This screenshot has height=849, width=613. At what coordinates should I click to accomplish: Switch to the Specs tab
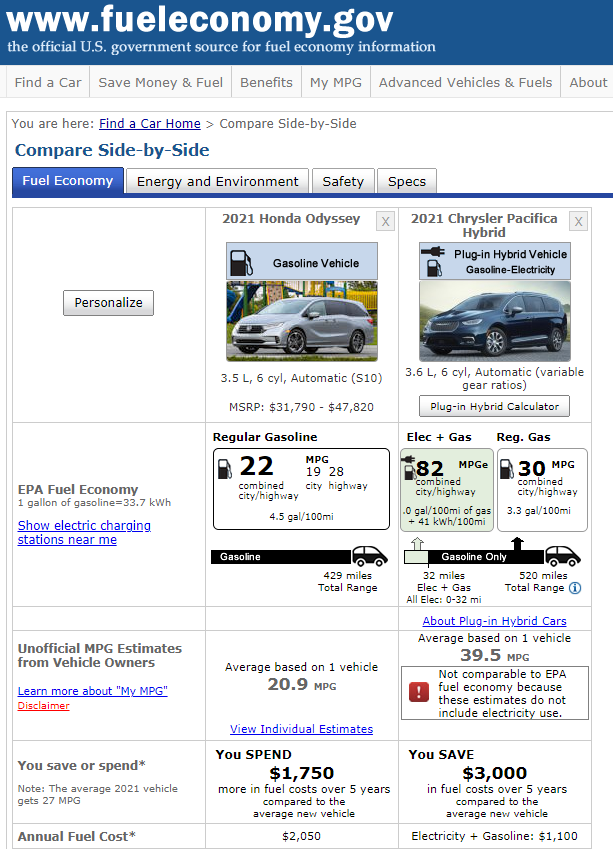(407, 181)
